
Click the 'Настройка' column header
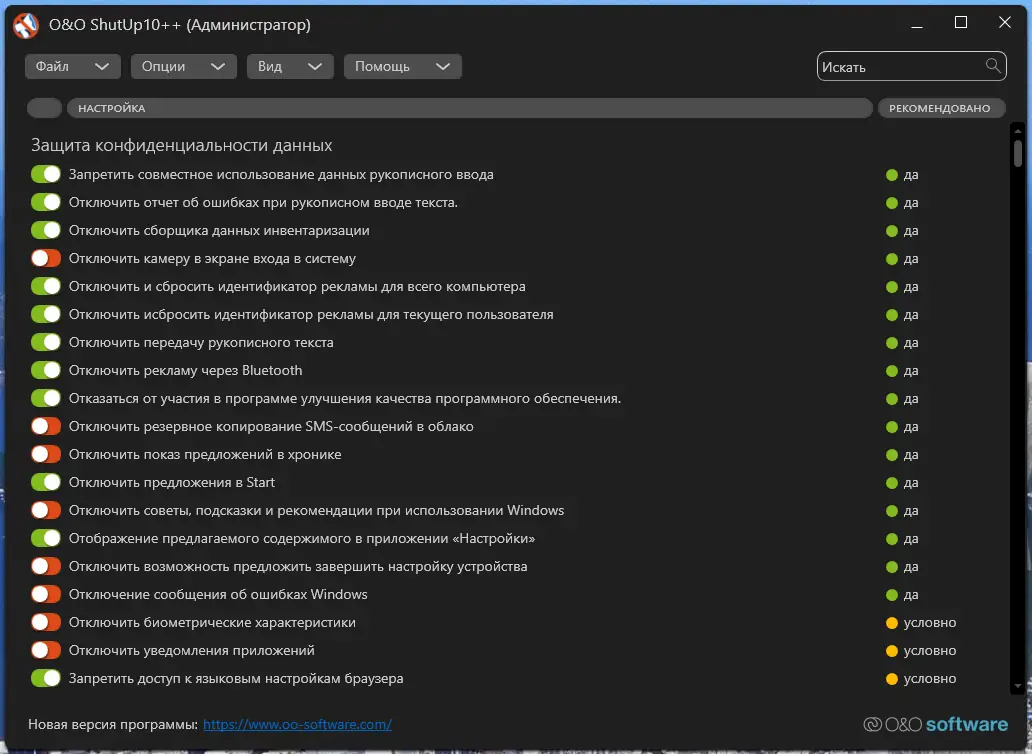pyautogui.click(x=469, y=108)
